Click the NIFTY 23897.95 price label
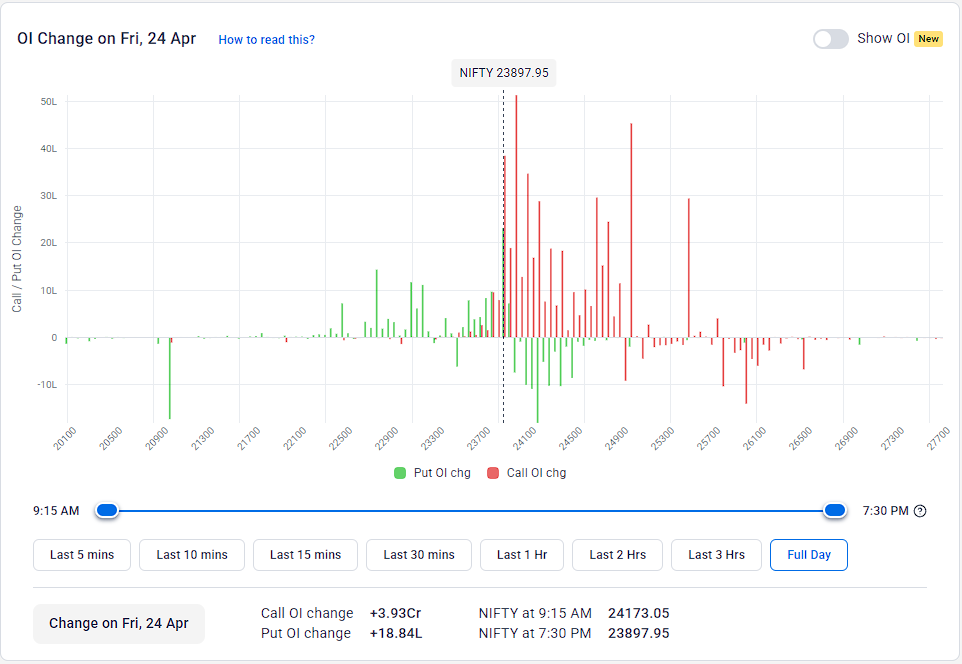This screenshot has height=664, width=962. 503,72
